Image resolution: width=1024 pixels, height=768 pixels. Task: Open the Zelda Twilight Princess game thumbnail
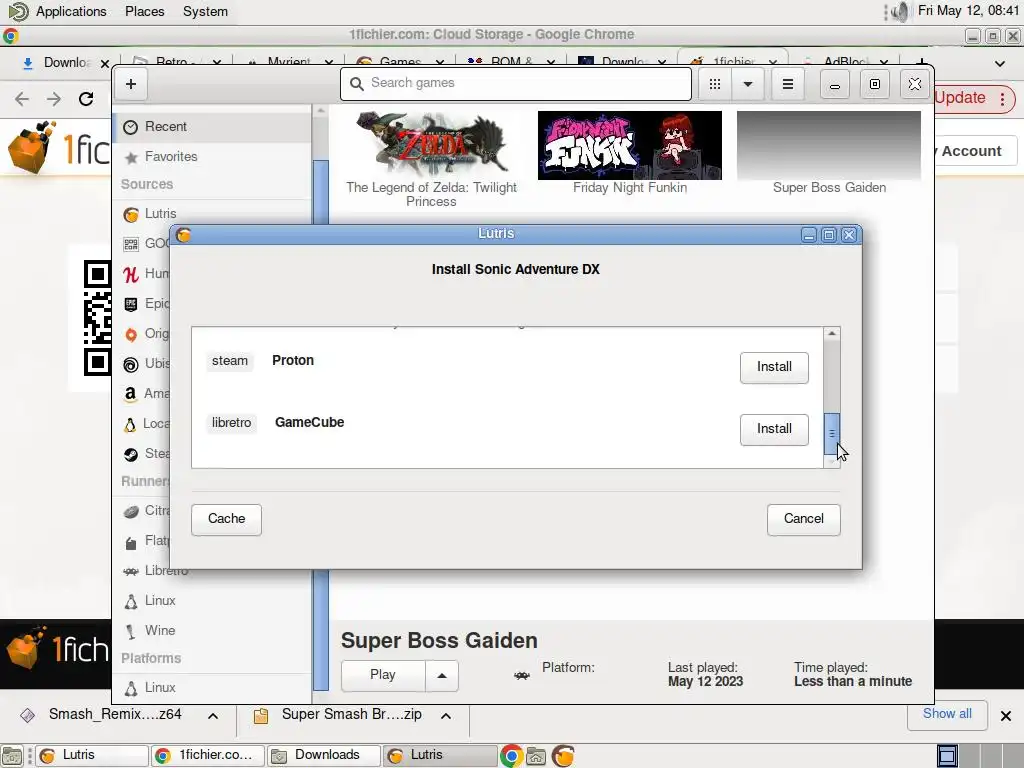click(x=432, y=145)
